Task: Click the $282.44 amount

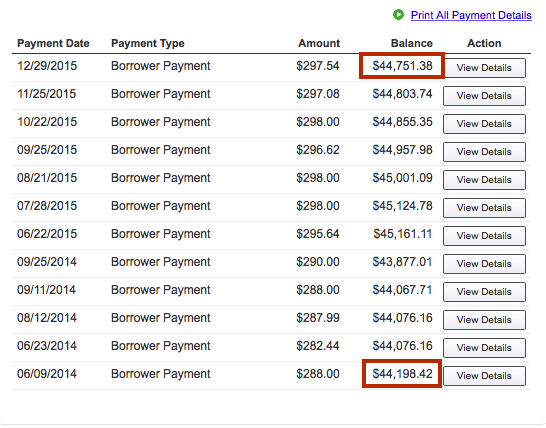Action: [x=318, y=345]
